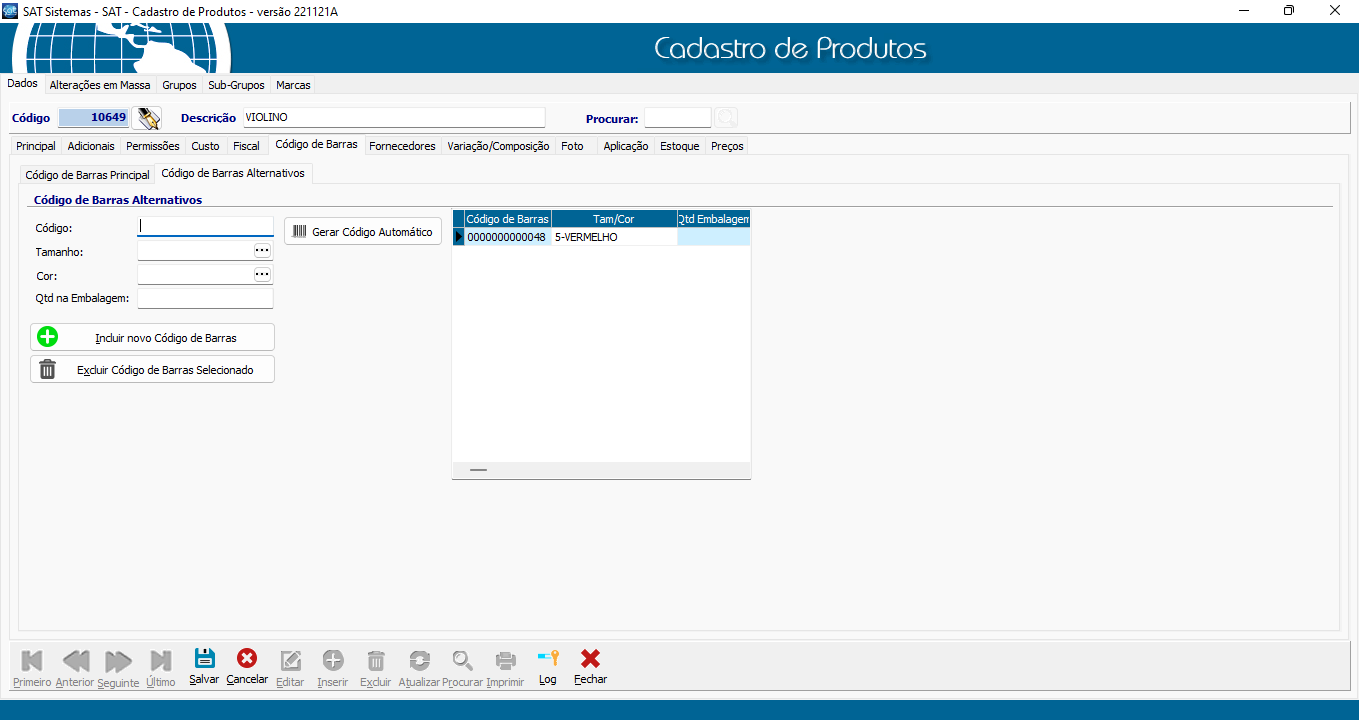Open the Log key icon
The height and width of the screenshot is (720, 1359).
point(547,659)
